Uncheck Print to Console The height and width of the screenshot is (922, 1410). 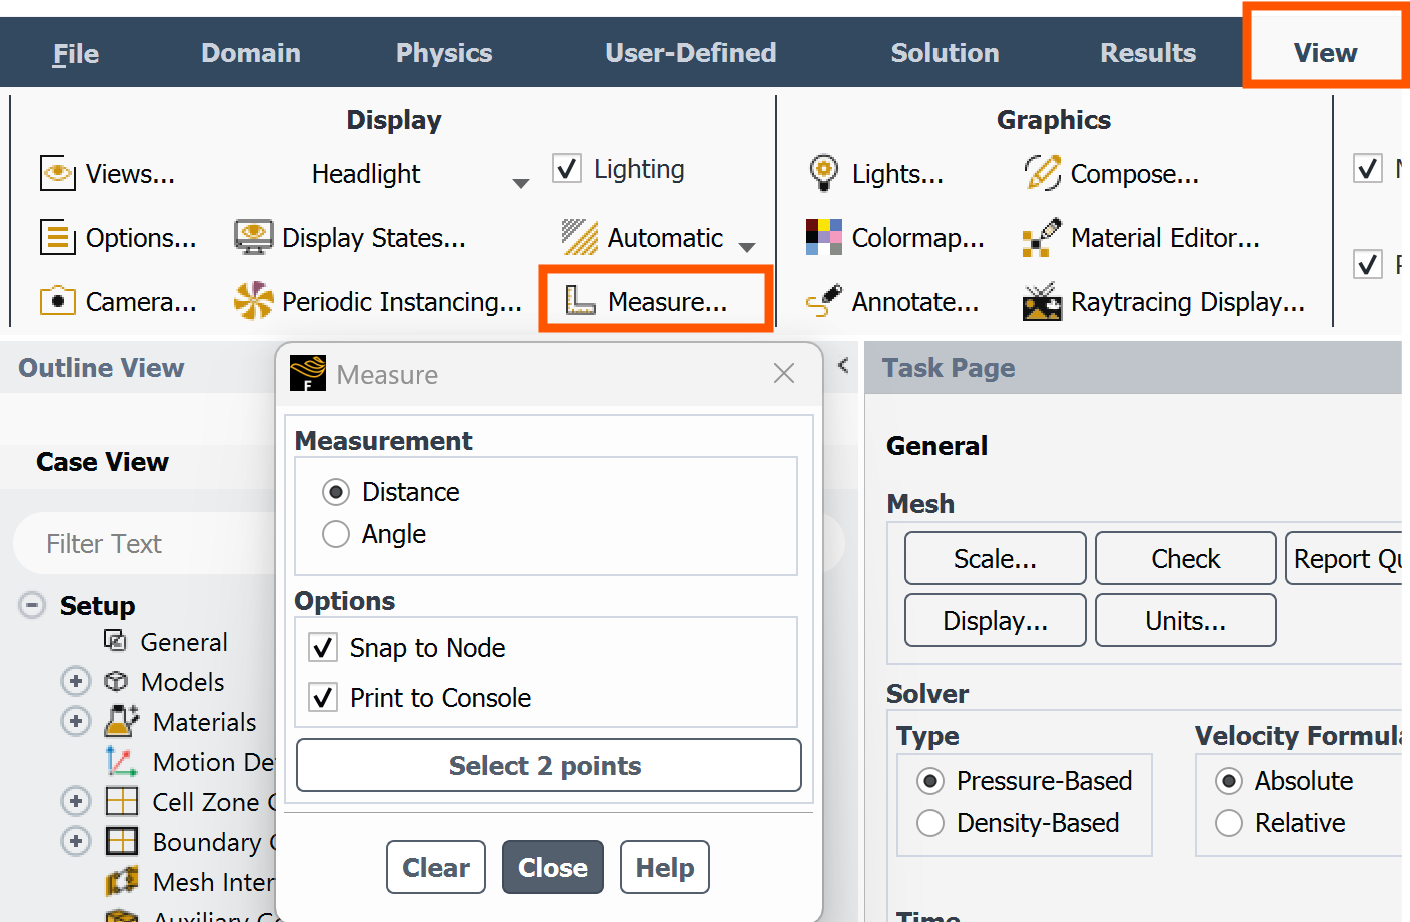coord(323,697)
